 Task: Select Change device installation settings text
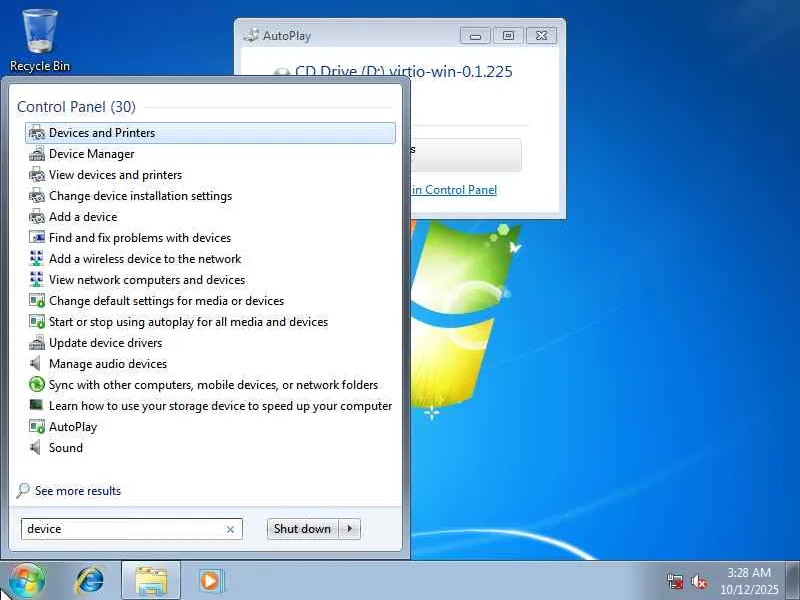(141, 196)
